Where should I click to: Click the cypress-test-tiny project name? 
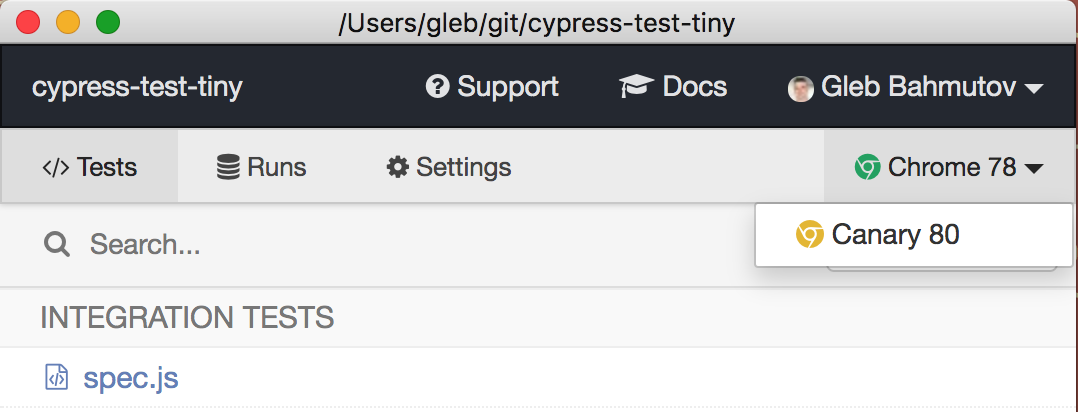(137, 87)
